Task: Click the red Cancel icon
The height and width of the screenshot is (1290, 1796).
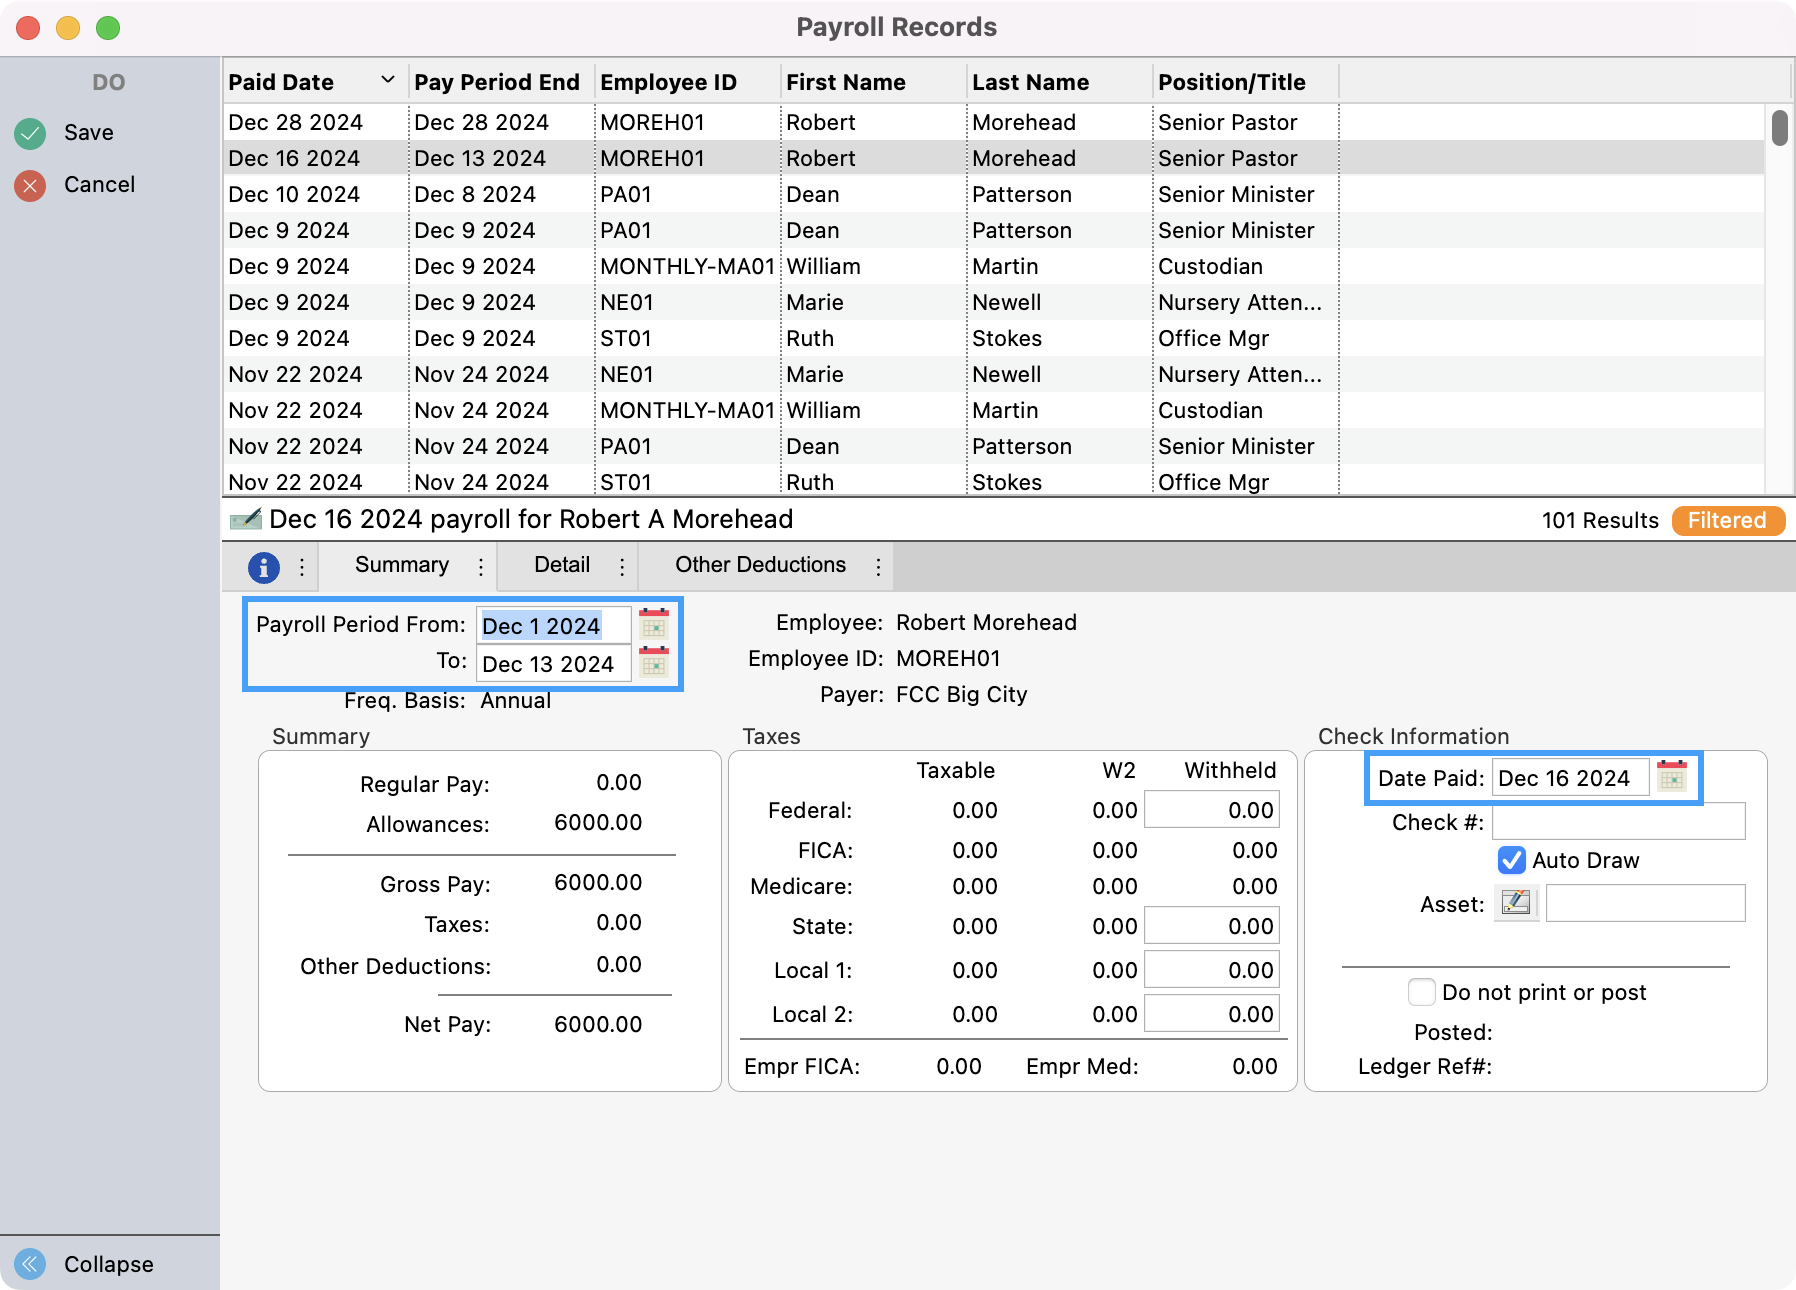Action: coord(30,185)
